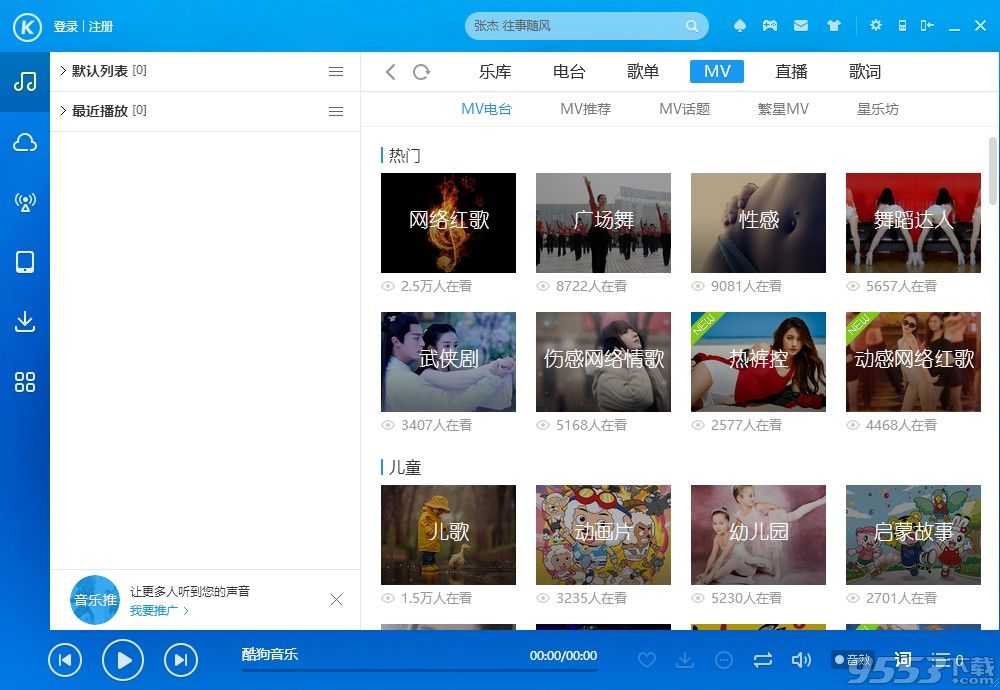Open the MV推荐 tab
1000x690 pixels.
pos(585,109)
